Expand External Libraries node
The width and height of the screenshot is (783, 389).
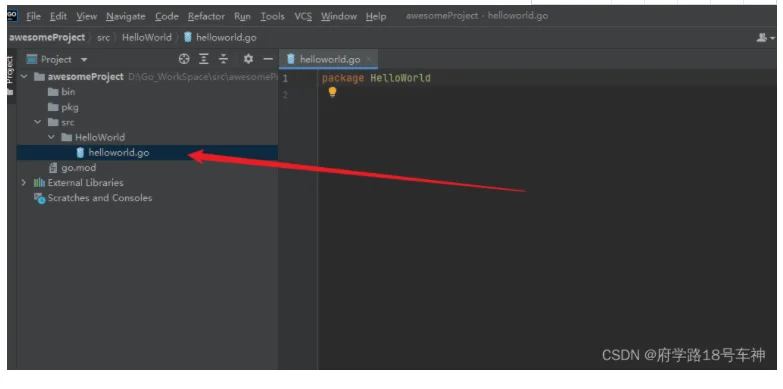coord(24,183)
